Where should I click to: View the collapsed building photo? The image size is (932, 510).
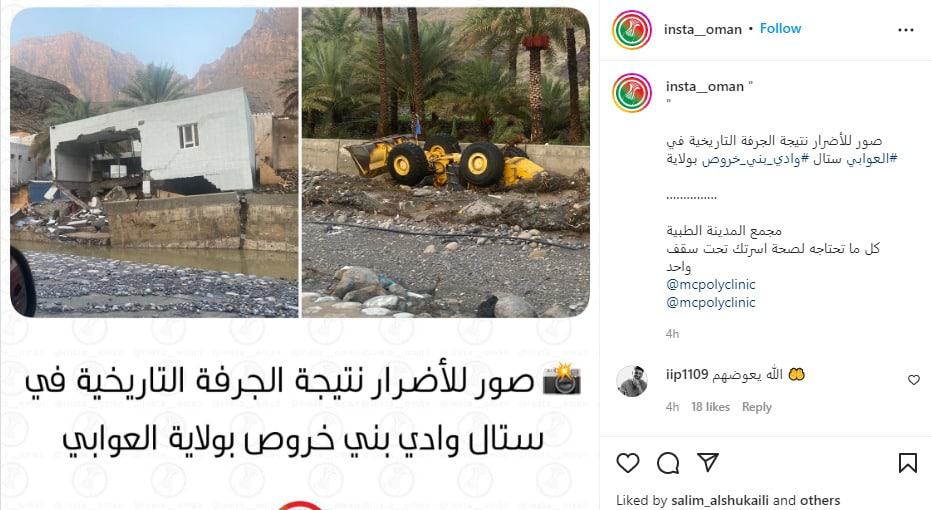pos(154,162)
